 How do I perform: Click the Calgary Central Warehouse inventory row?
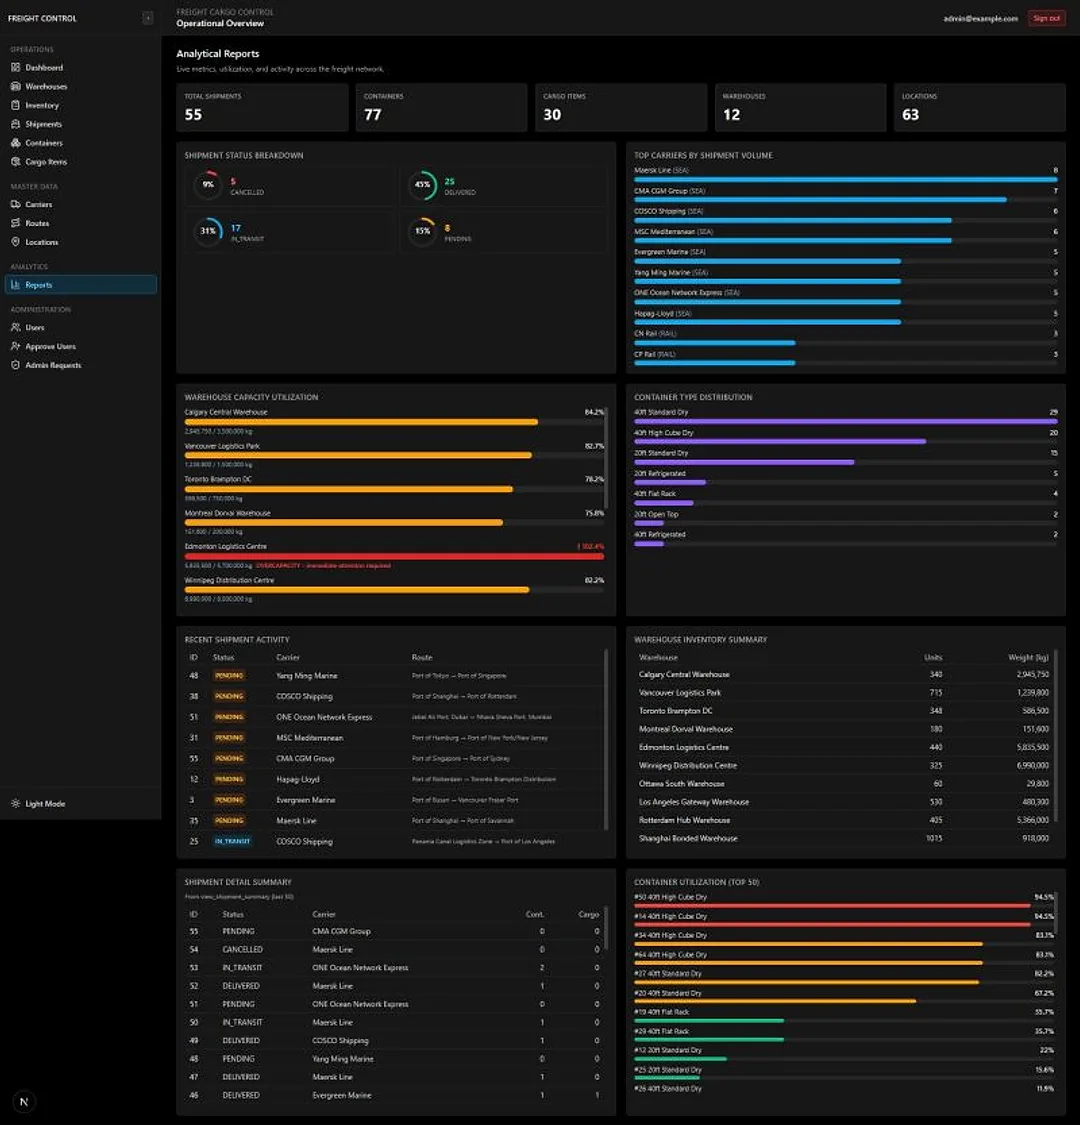pos(844,674)
